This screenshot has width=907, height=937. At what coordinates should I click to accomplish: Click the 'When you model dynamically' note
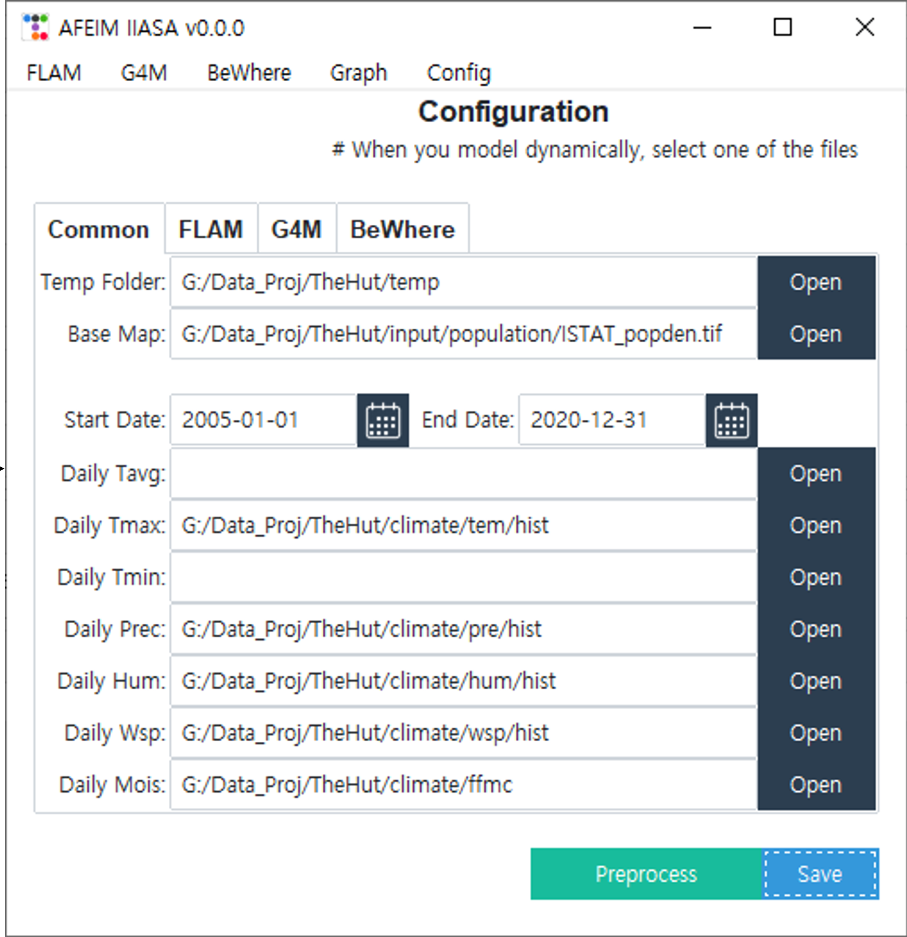(x=595, y=149)
